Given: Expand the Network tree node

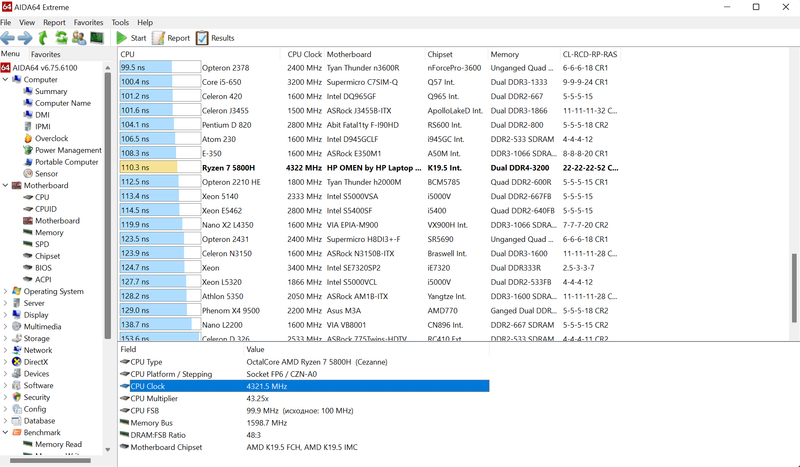Looking at the screenshot, I should (x=5, y=350).
